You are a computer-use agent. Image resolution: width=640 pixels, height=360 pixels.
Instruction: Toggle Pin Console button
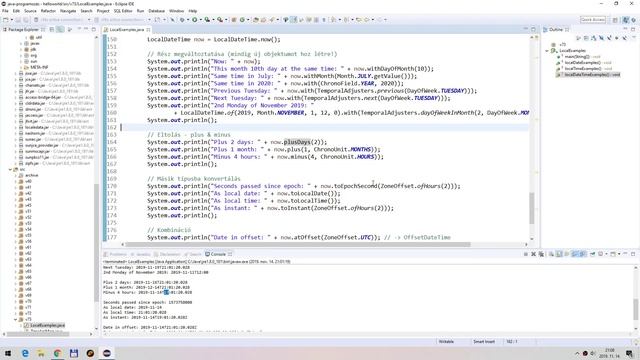(x=592, y=254)
